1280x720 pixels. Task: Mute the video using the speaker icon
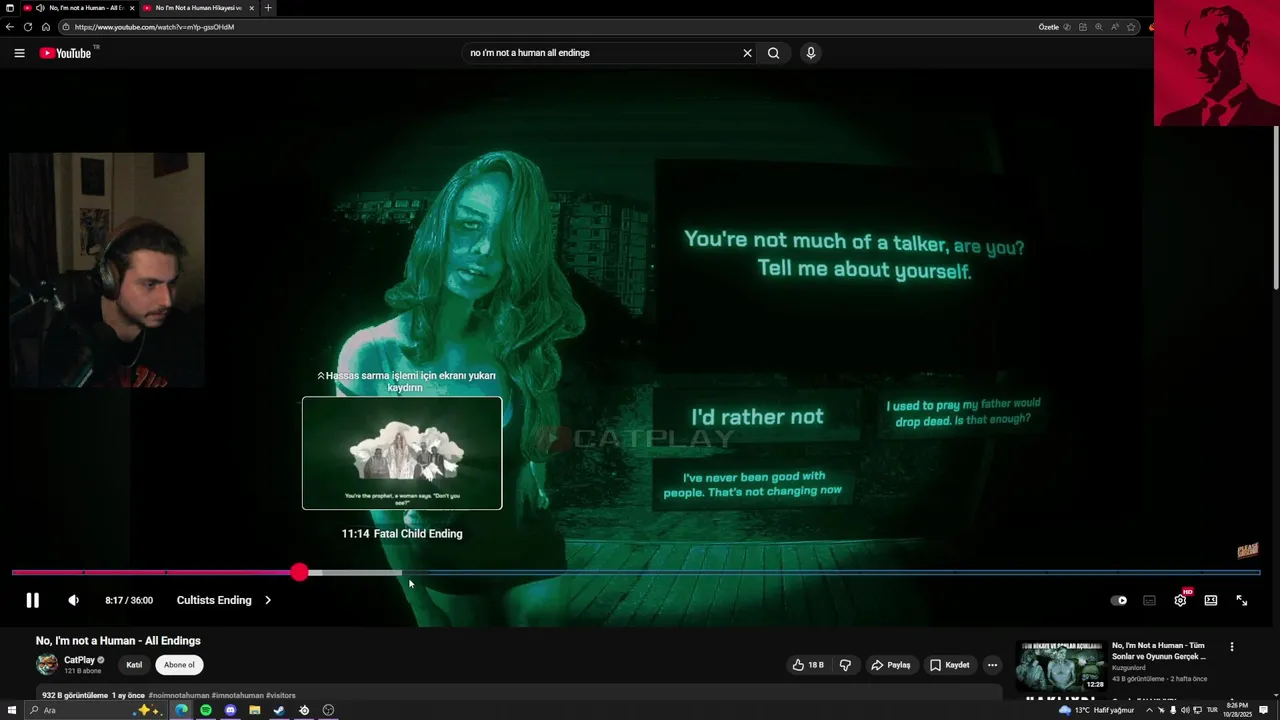coord(73,600)
